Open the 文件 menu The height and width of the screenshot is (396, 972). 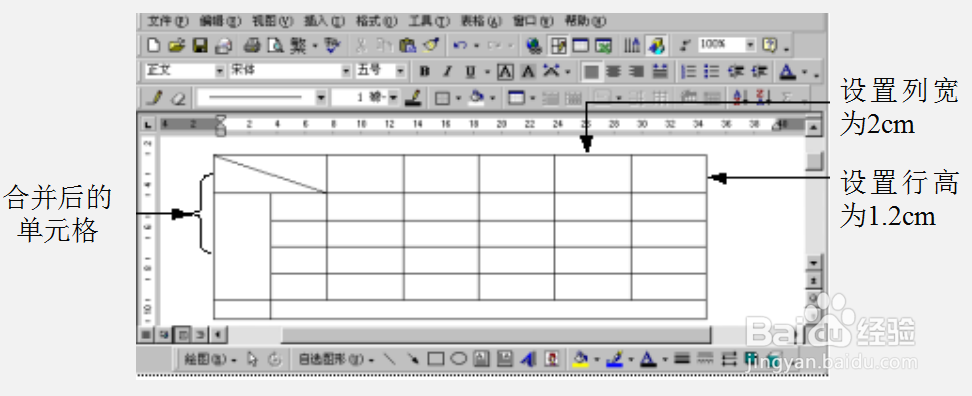167,21
